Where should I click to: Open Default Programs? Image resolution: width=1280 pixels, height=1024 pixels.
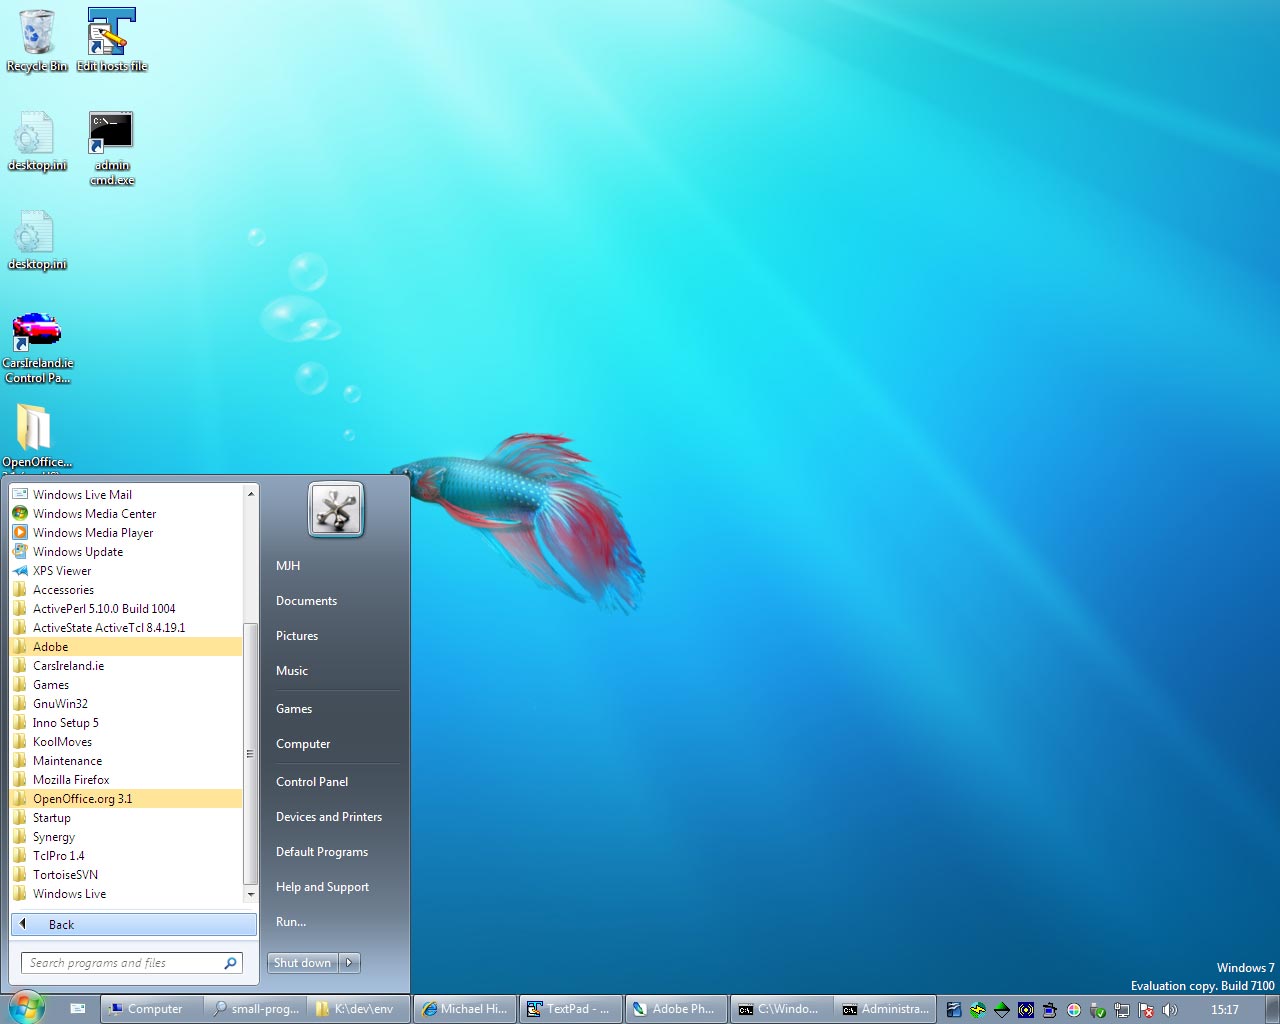(336, 852)
